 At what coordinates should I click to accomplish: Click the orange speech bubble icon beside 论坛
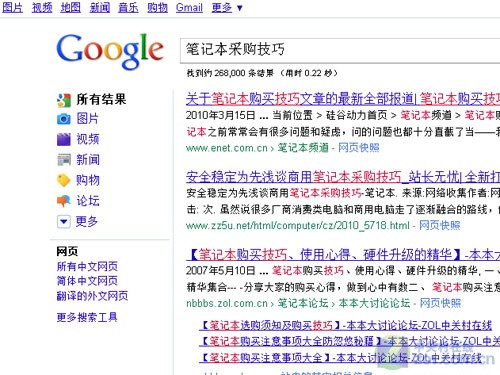[x=64, y=201]
